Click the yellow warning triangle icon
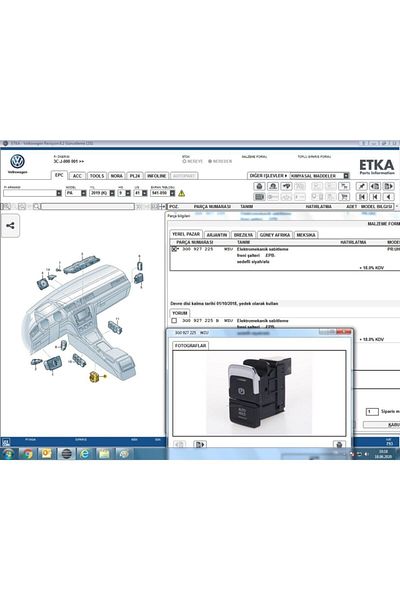This screenshot has height=600, width=400. [182, 194]
